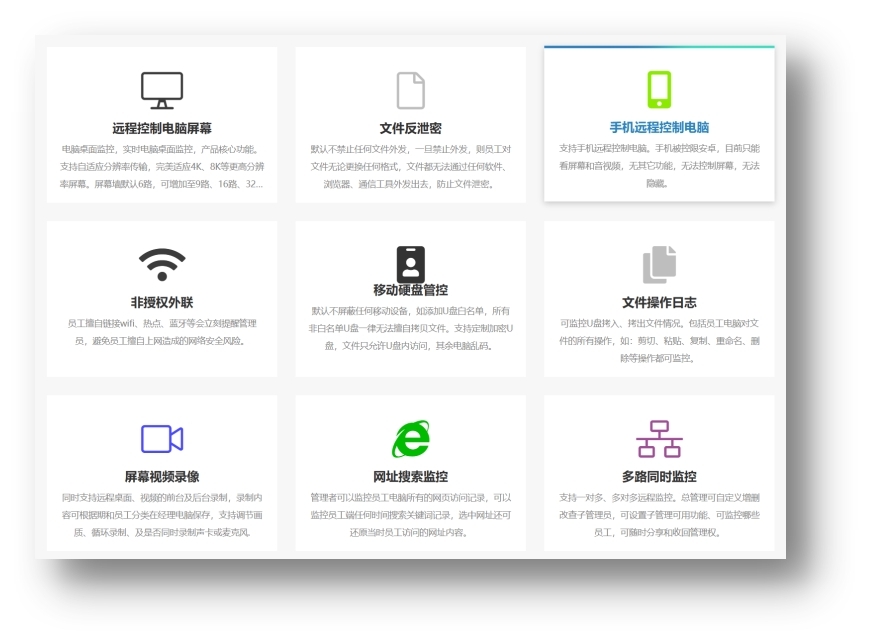Click the 文件操作日志 title

(x=659, y=302)
